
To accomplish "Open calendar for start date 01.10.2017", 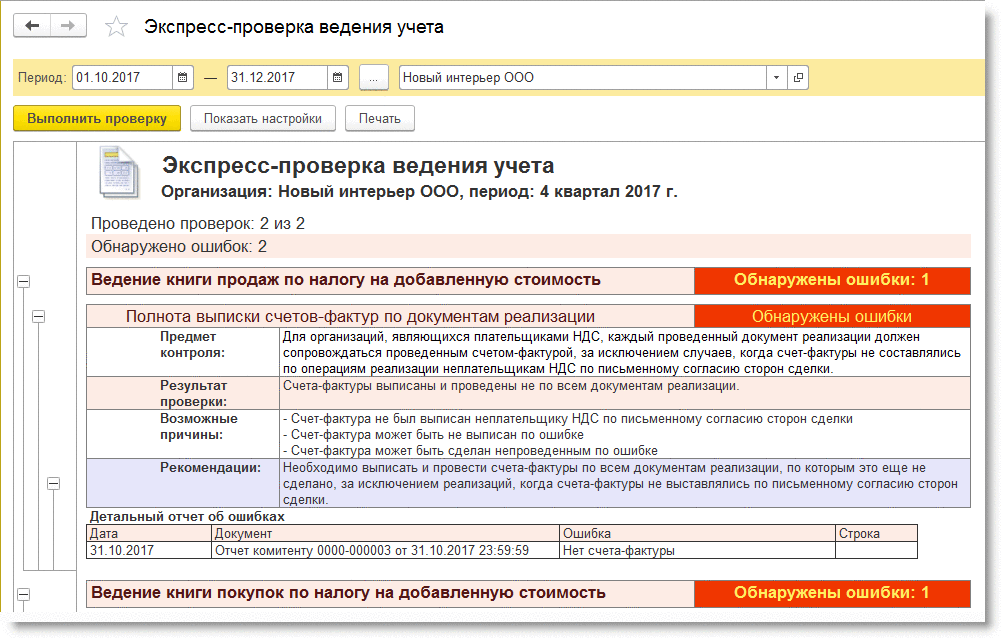I will tap(183, 77).
